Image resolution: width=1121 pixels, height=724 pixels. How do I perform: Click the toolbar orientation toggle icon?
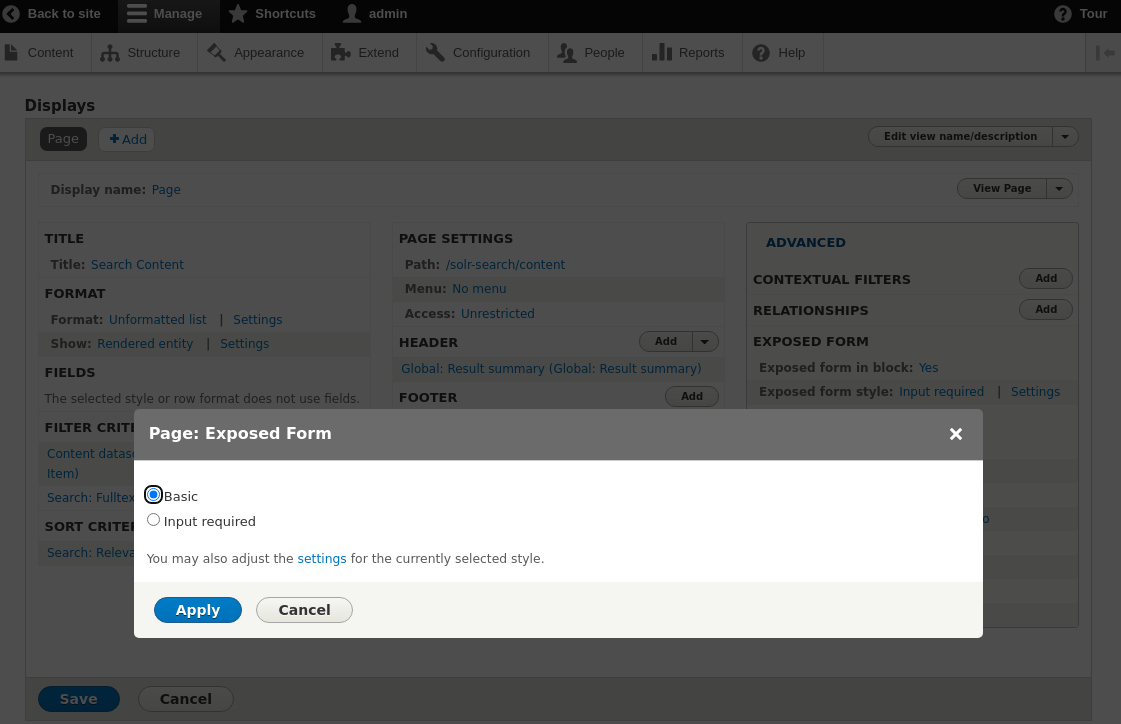(x=1105, y=53)
